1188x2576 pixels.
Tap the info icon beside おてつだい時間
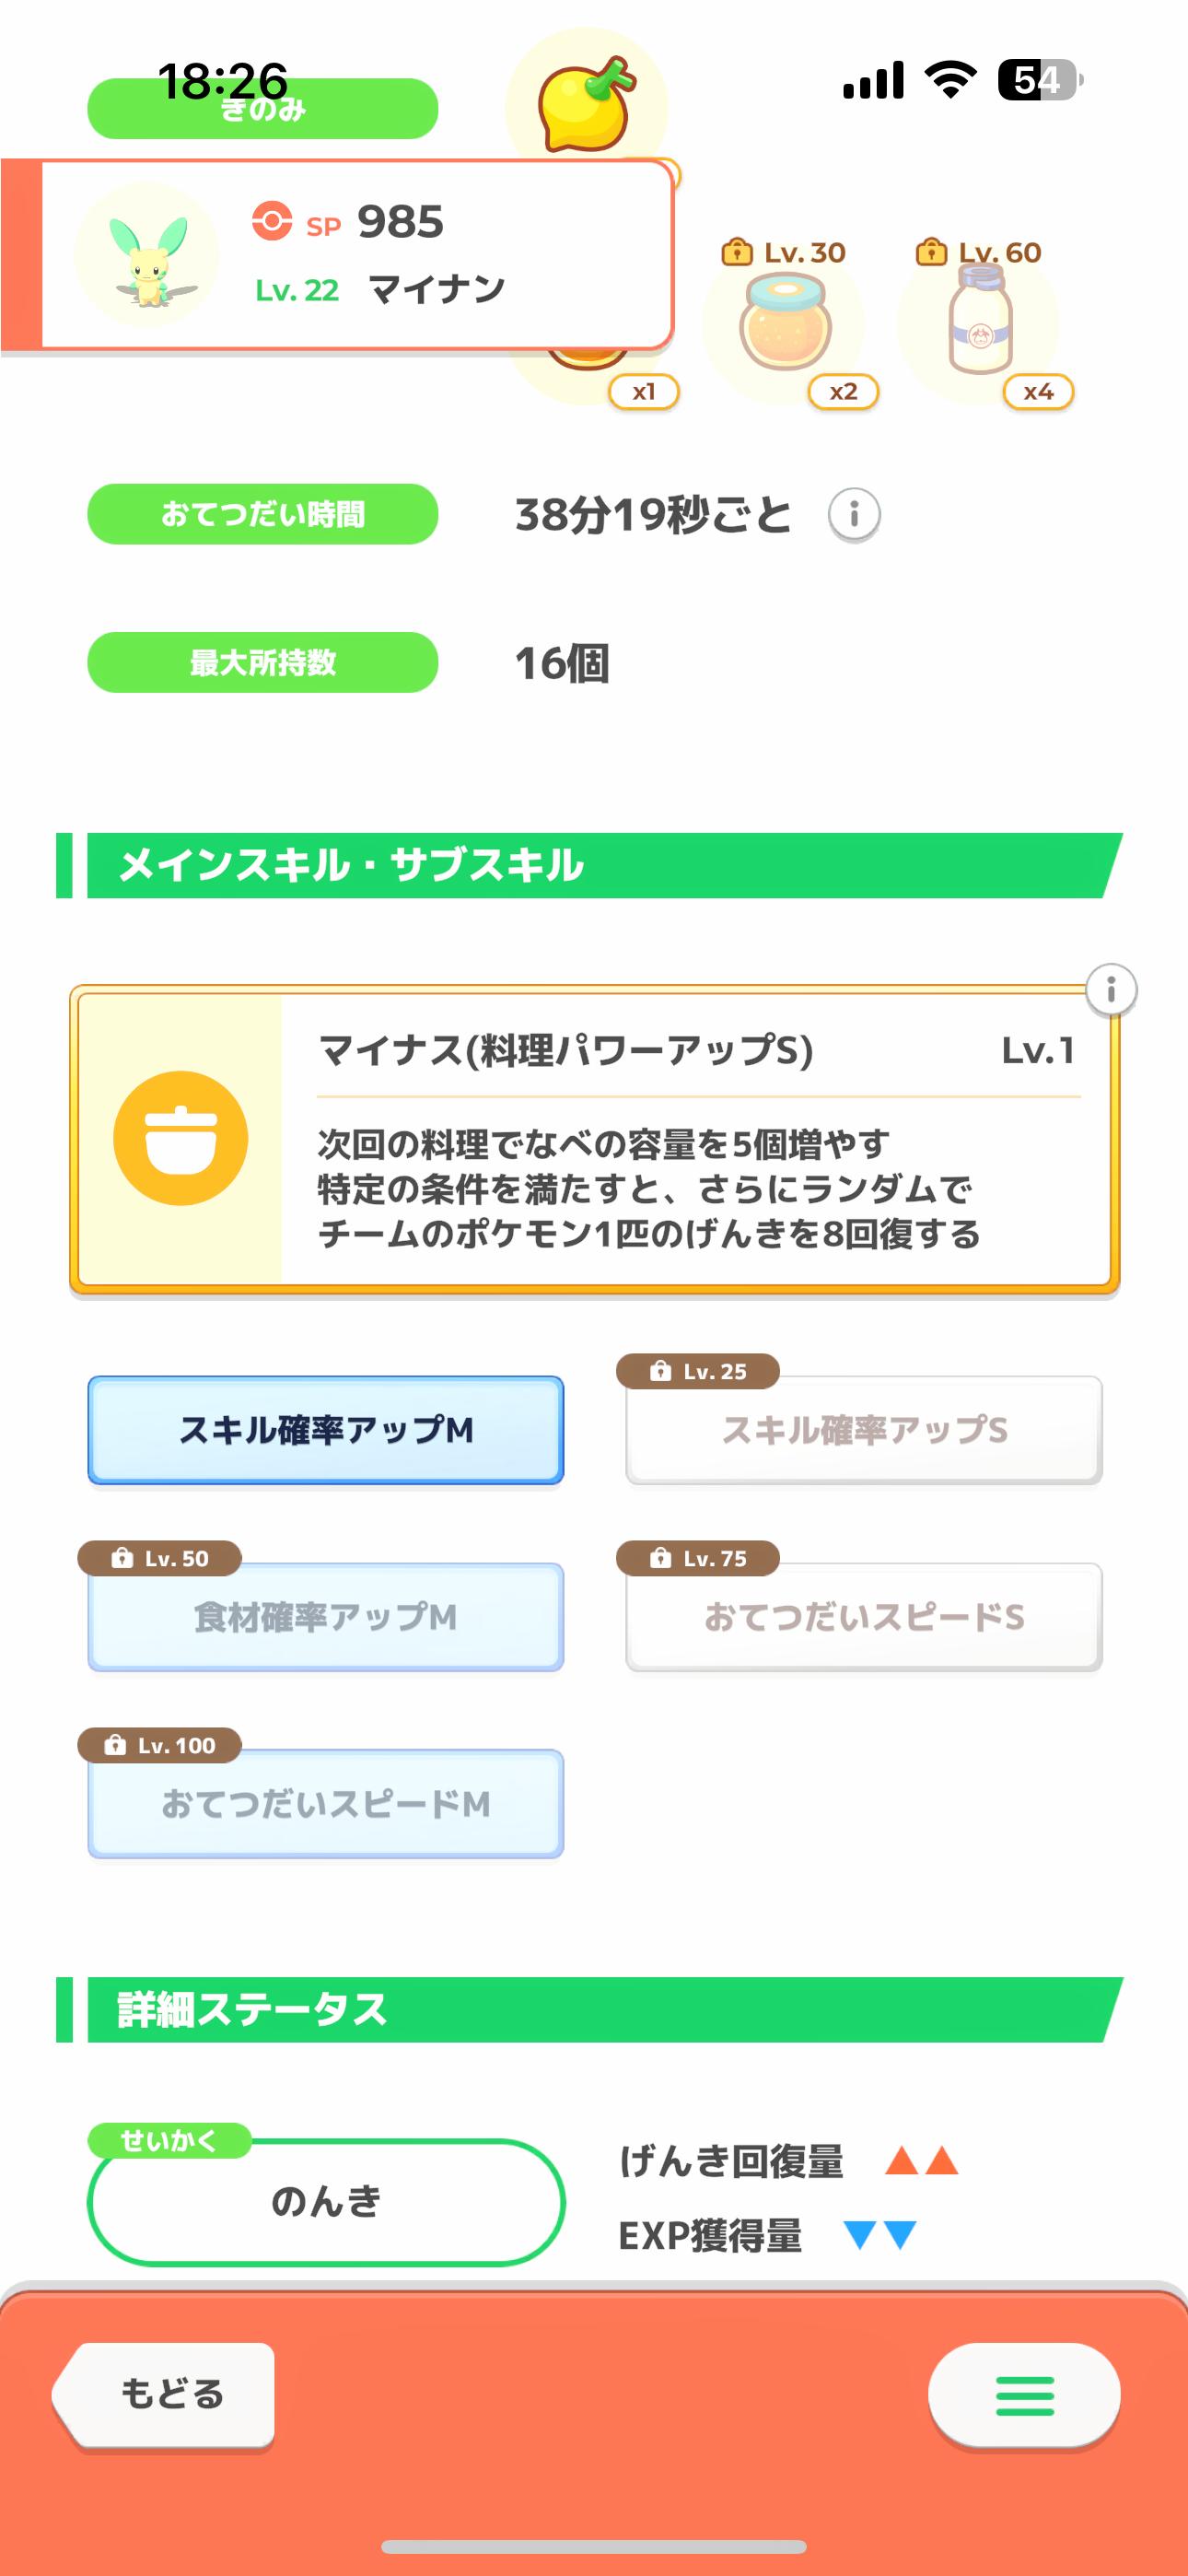[x=854, y=515]
